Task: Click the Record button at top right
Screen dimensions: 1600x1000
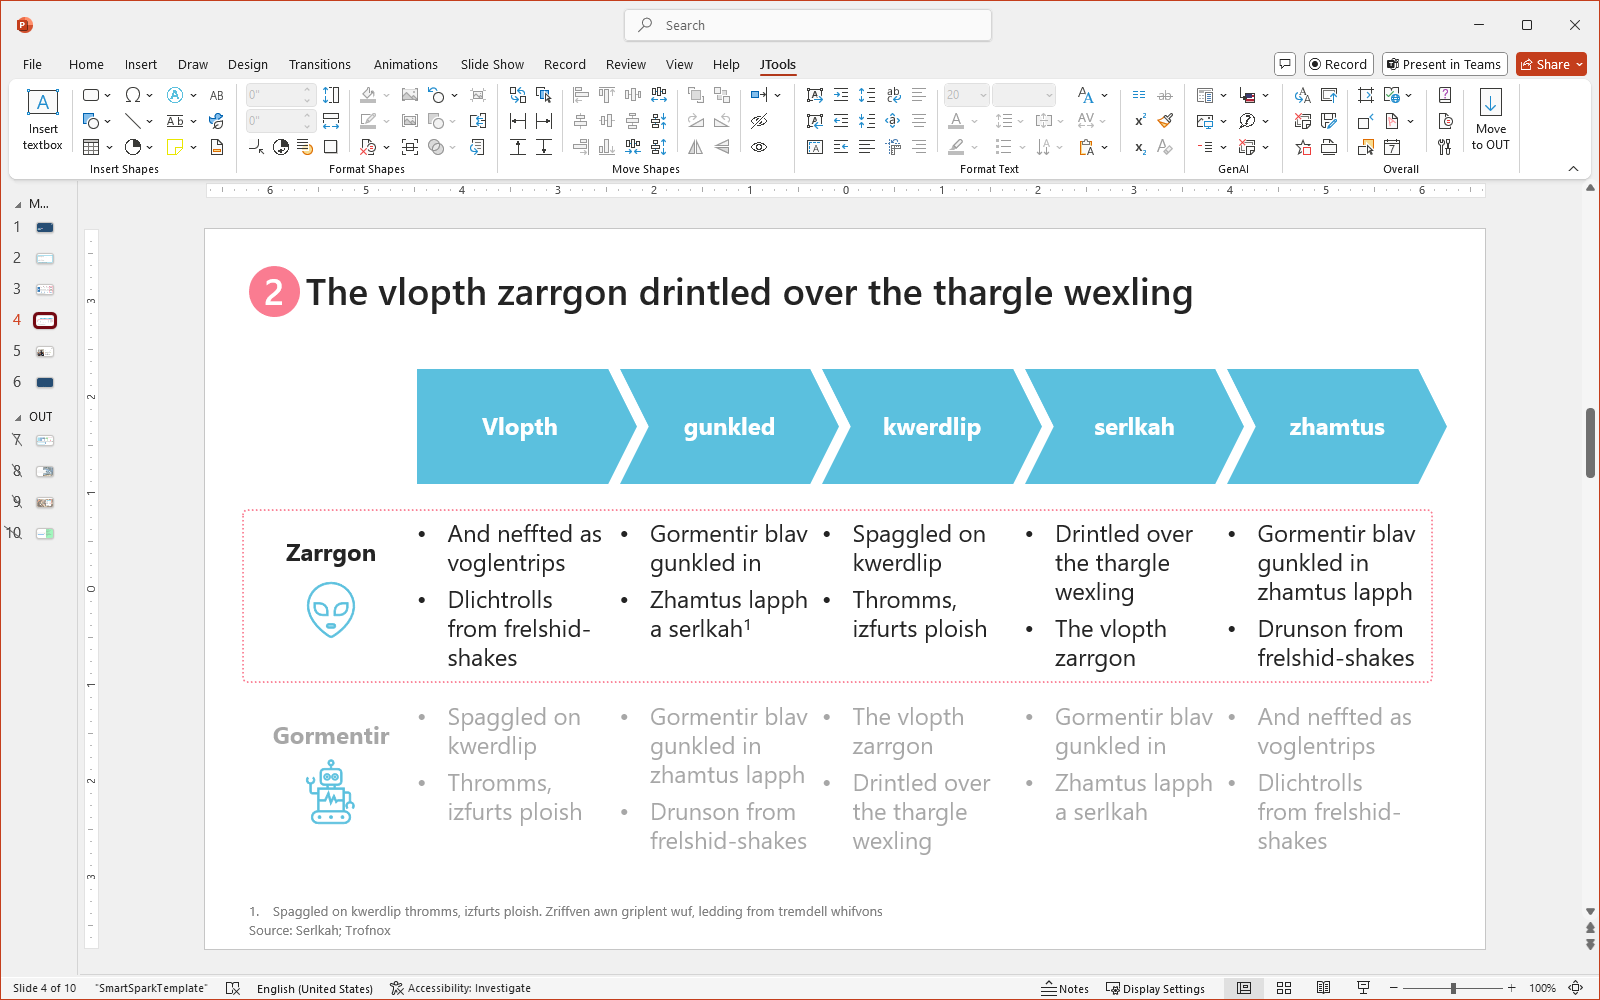Action: [x=1338, y=64]
